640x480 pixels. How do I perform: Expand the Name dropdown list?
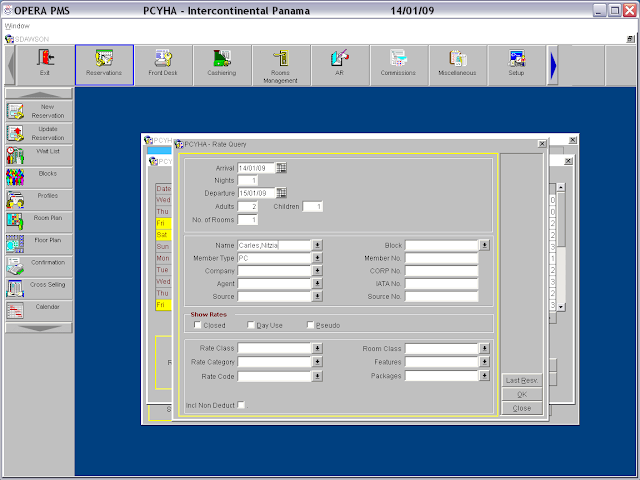317,245
